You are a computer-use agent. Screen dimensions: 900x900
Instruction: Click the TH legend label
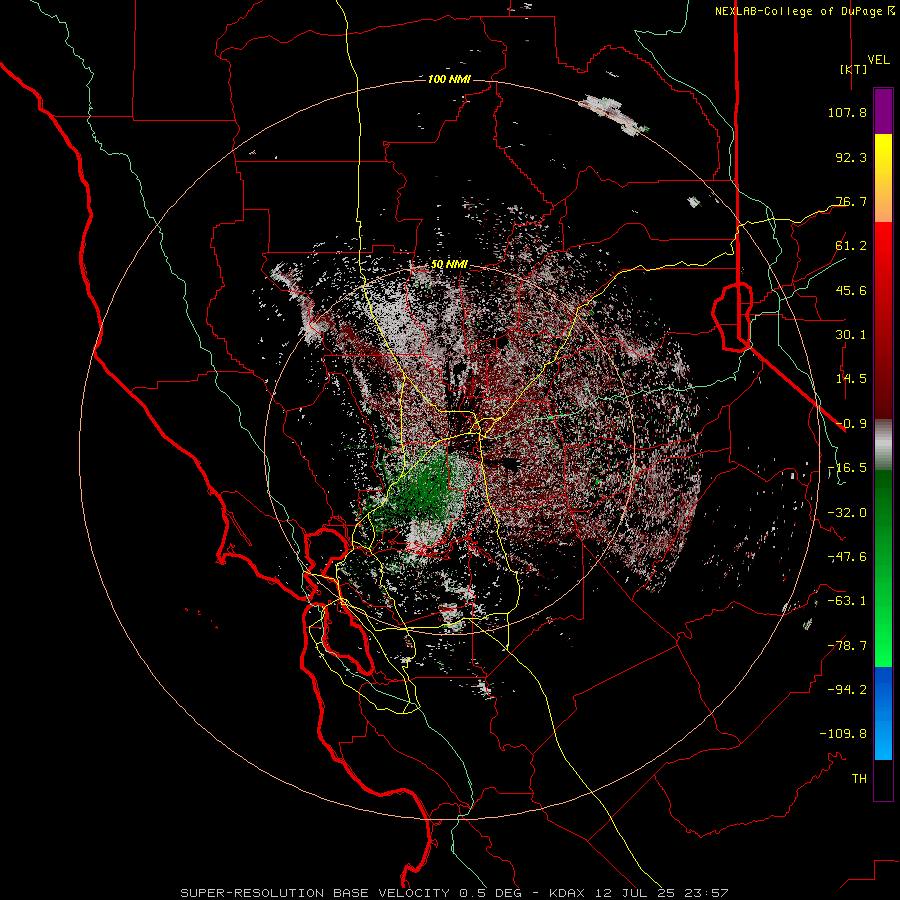[x=859, y=779]
